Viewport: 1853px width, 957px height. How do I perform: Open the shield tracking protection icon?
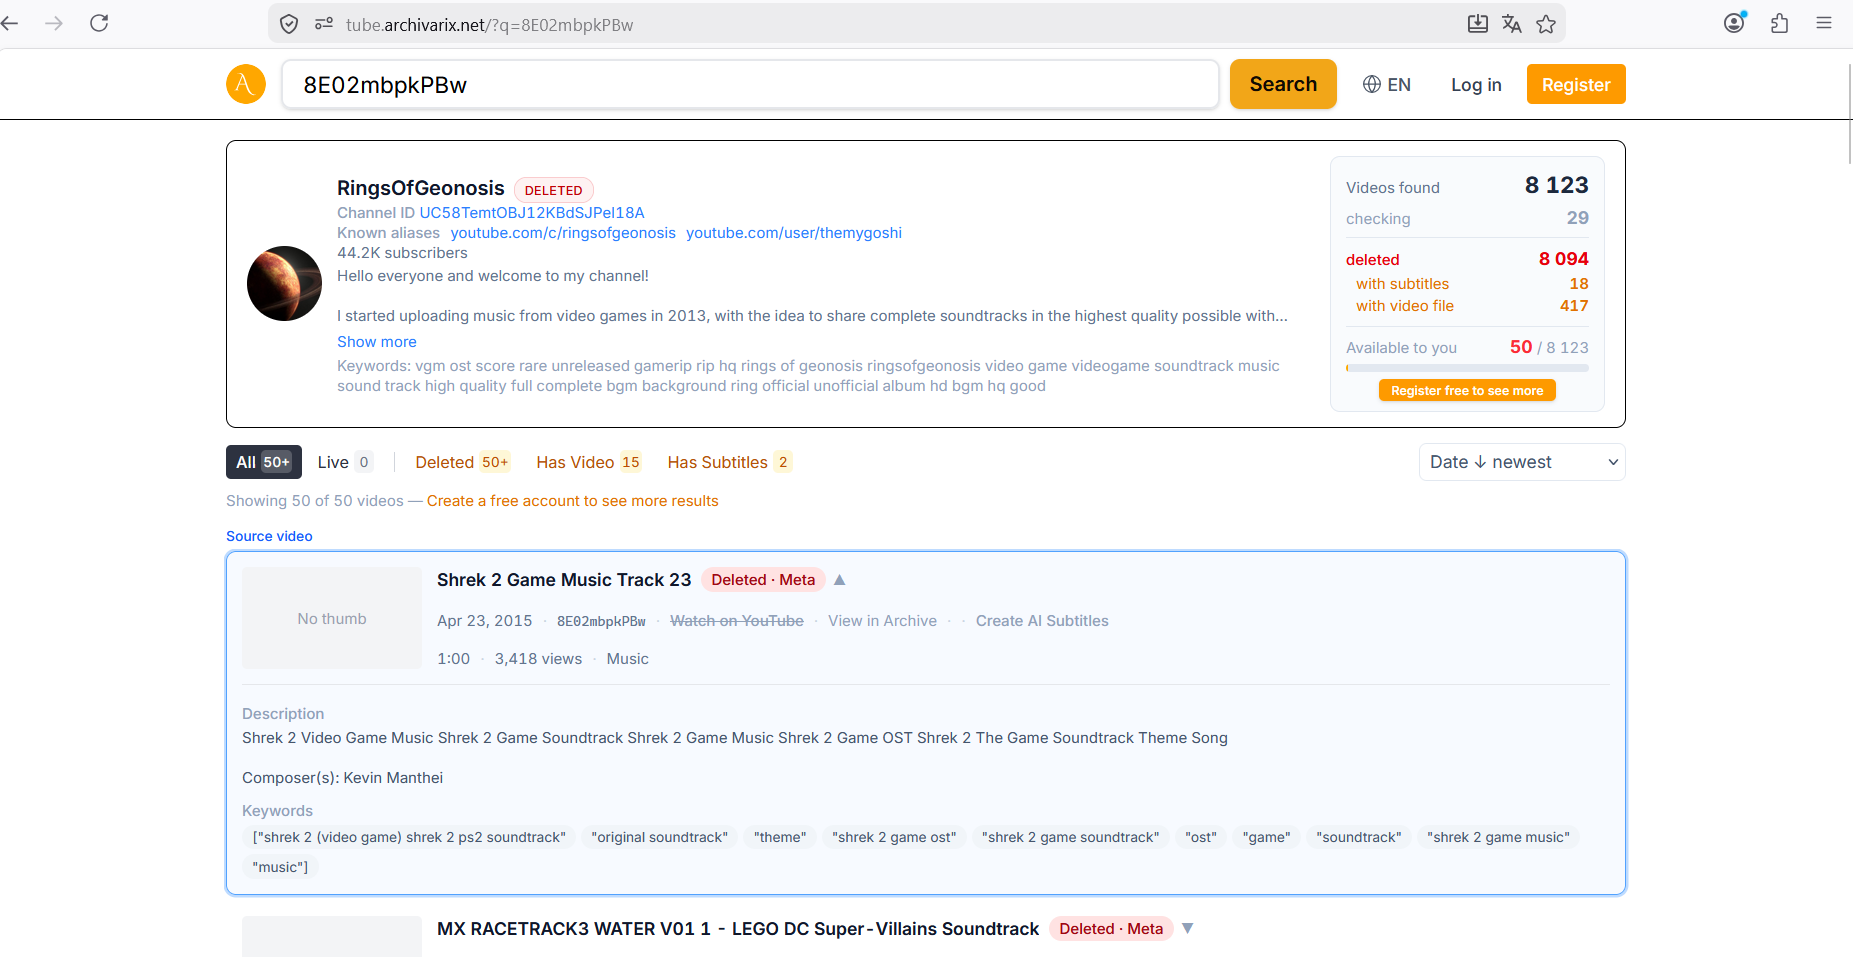(289, 24)
